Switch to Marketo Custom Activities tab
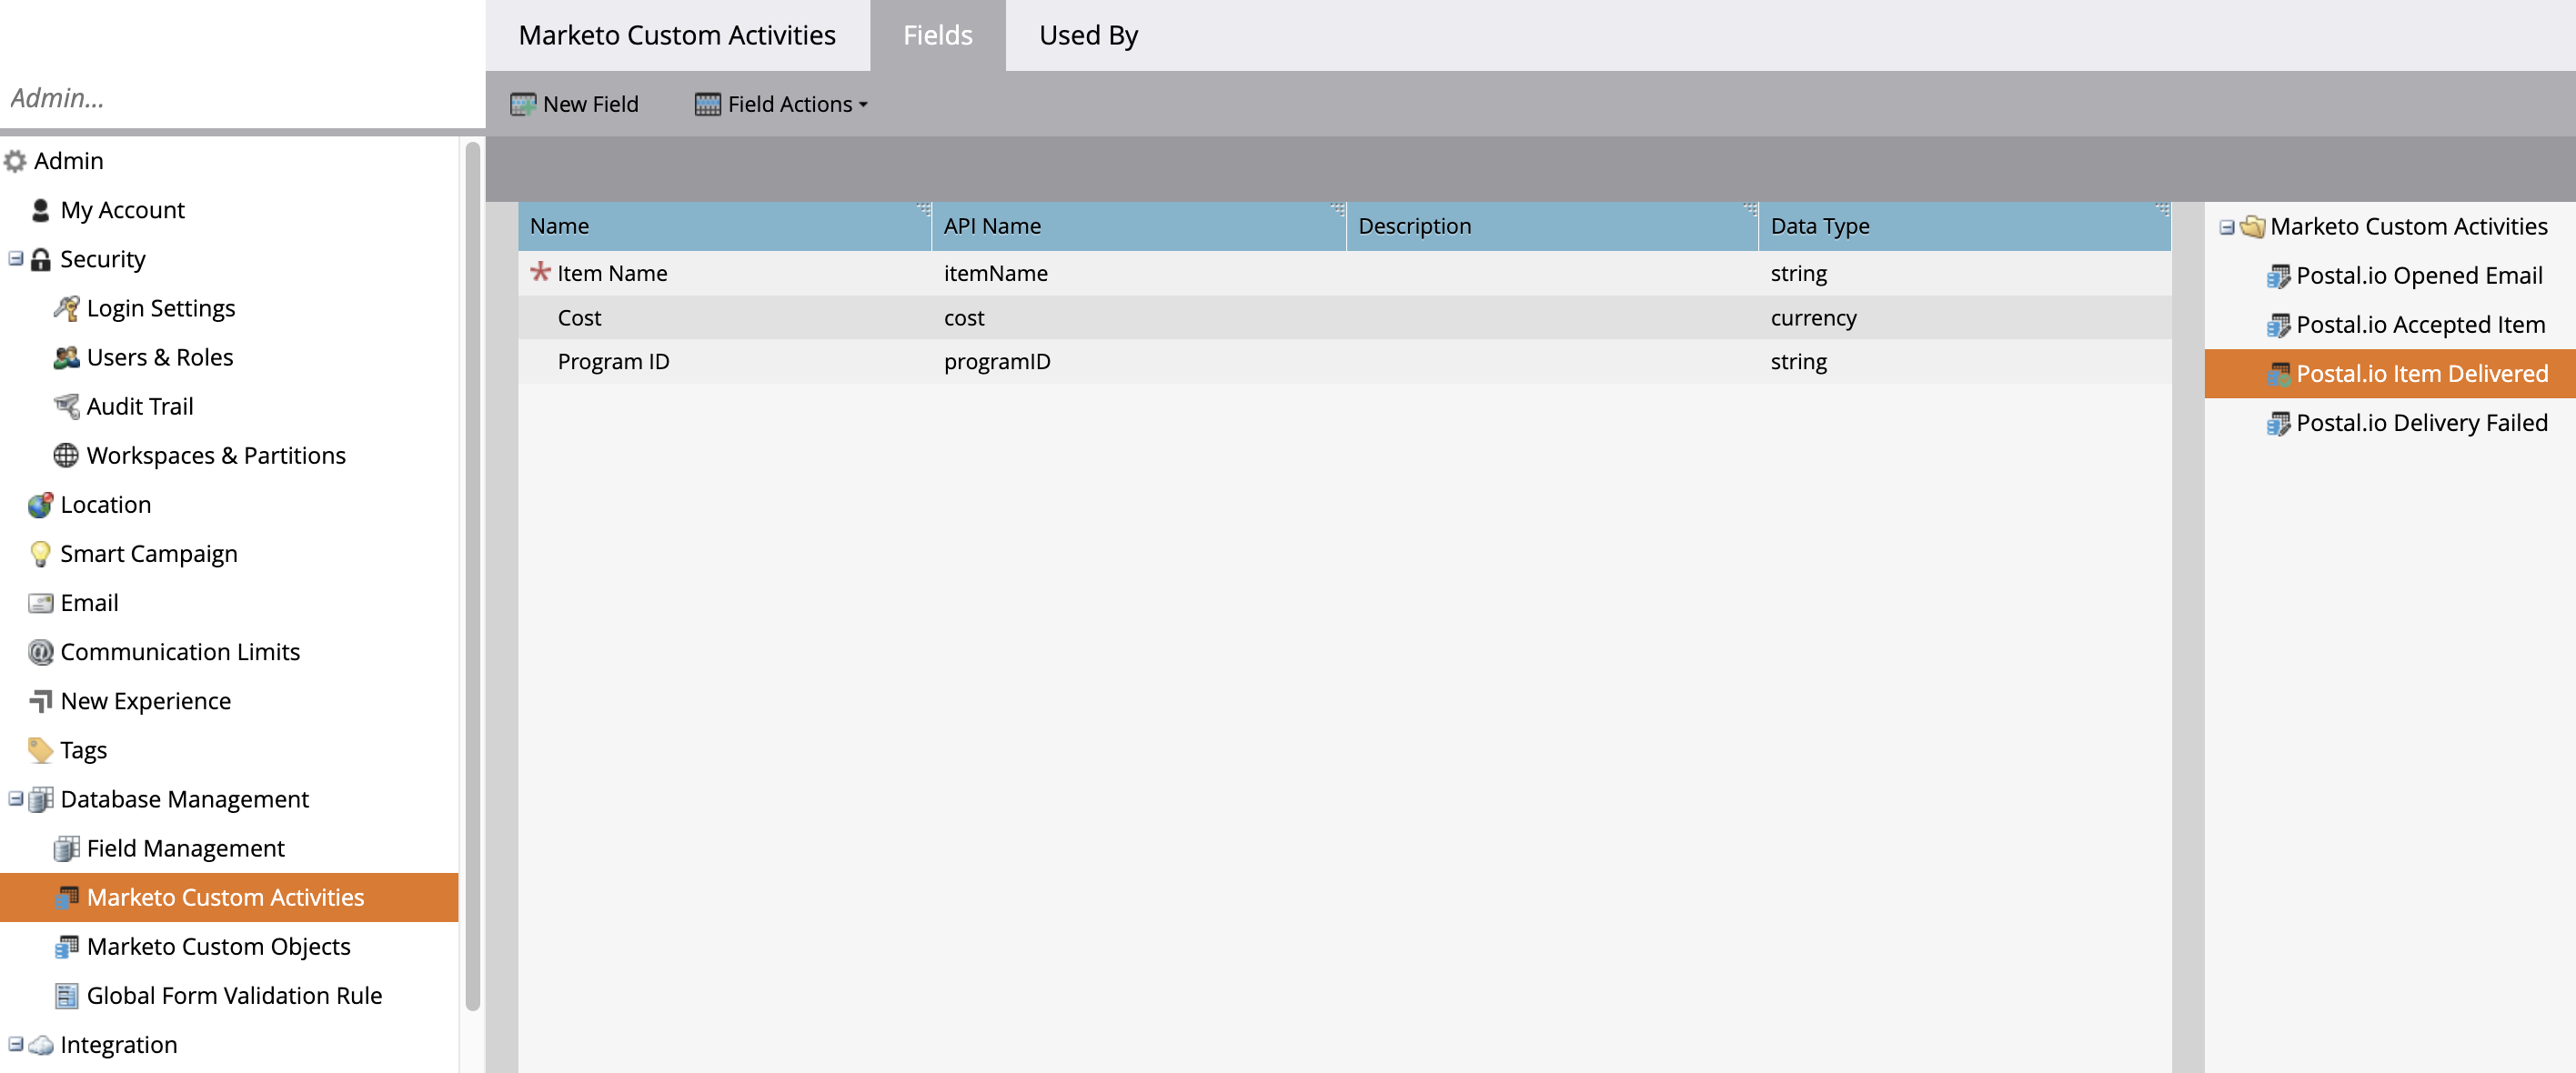This screenshot has width=2576, height=1073. click(x=676, y=35)
